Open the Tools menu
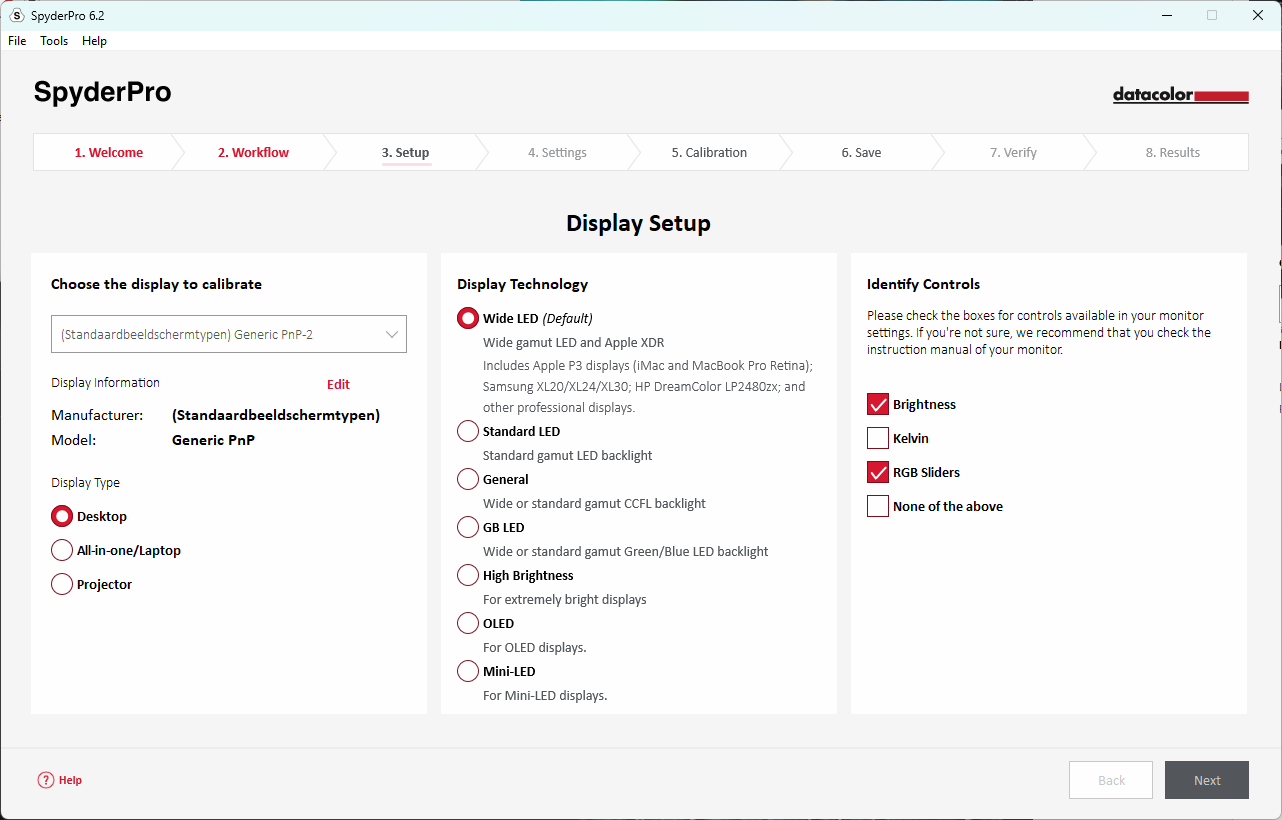Viewport: 1282px width, 820px height. pyautogui.click(x=54, y=41)
